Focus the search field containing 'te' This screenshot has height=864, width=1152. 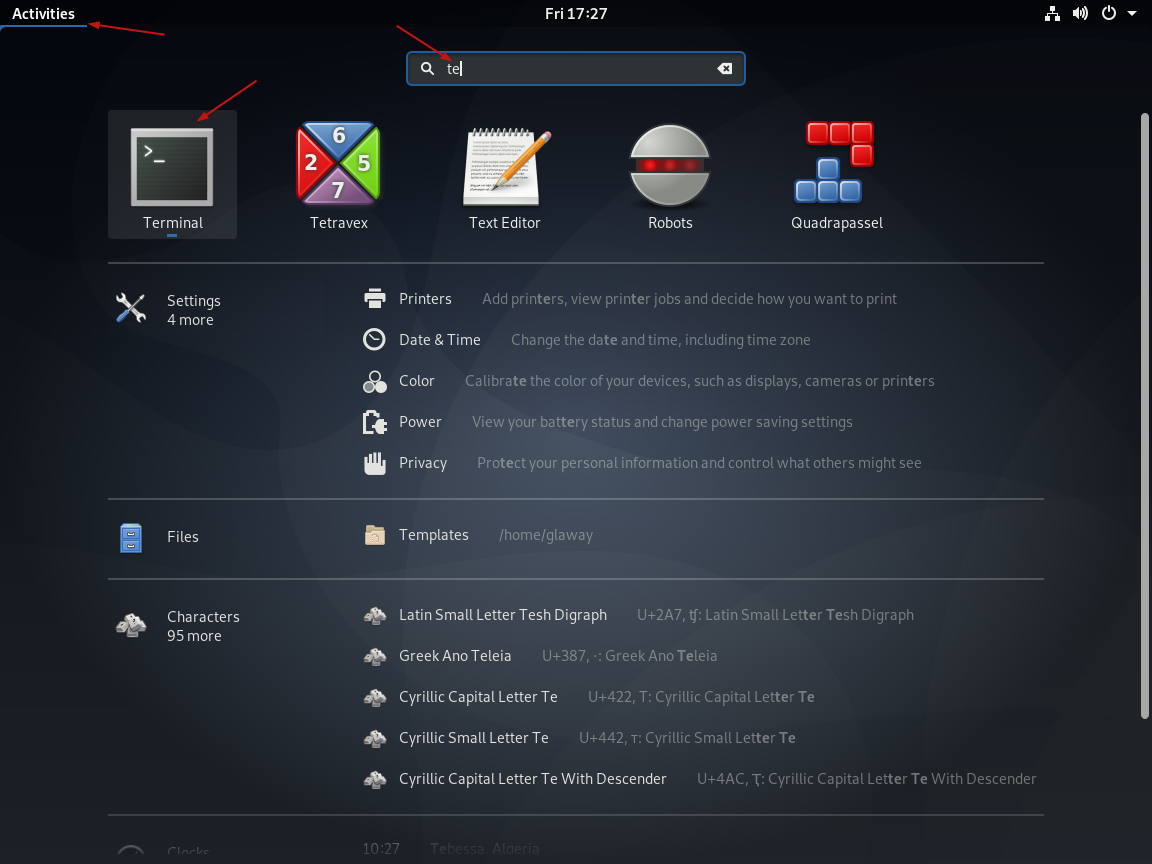coord(576,68)
